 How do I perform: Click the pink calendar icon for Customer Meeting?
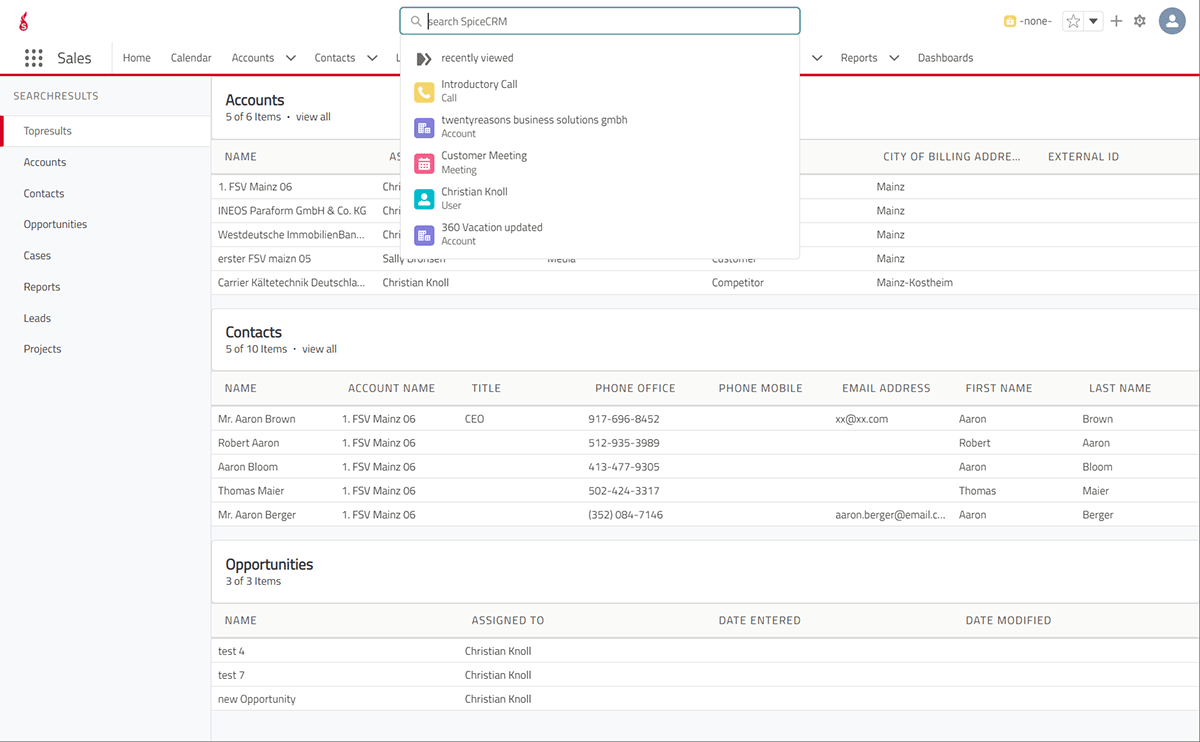click(x=424, y=163)
